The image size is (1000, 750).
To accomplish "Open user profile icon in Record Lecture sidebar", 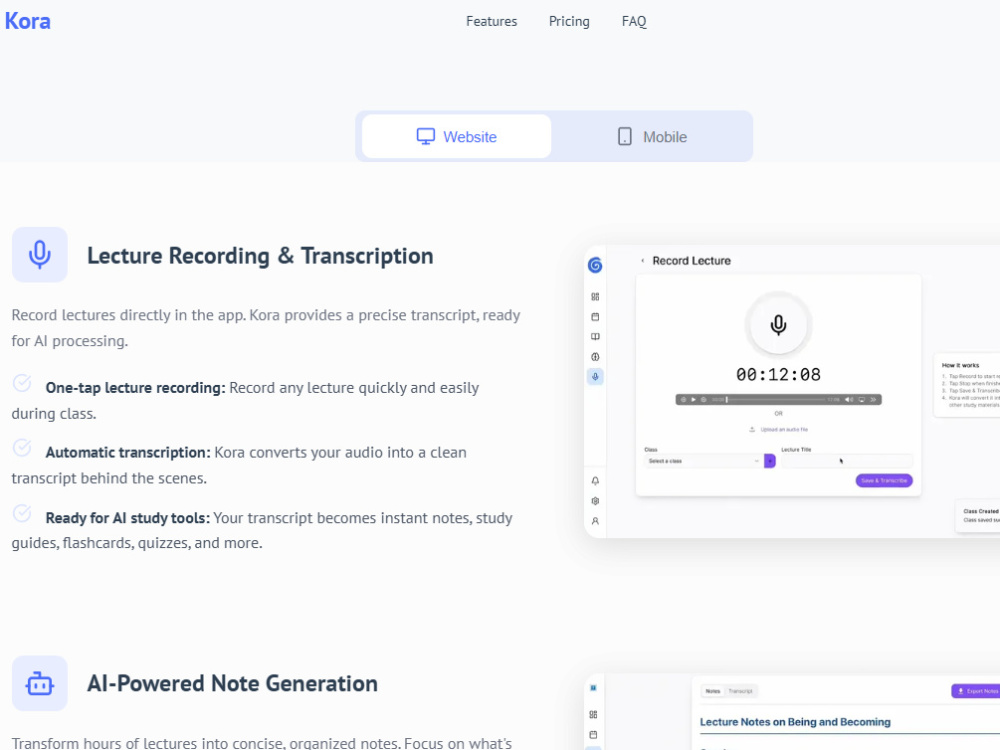I will tap(595, 521).
